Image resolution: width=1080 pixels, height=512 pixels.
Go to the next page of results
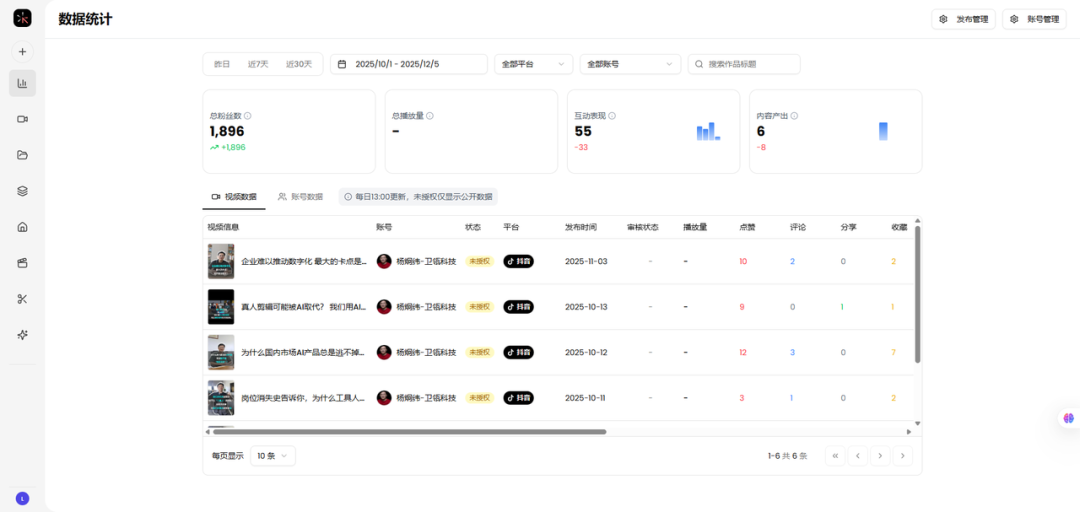880,455
